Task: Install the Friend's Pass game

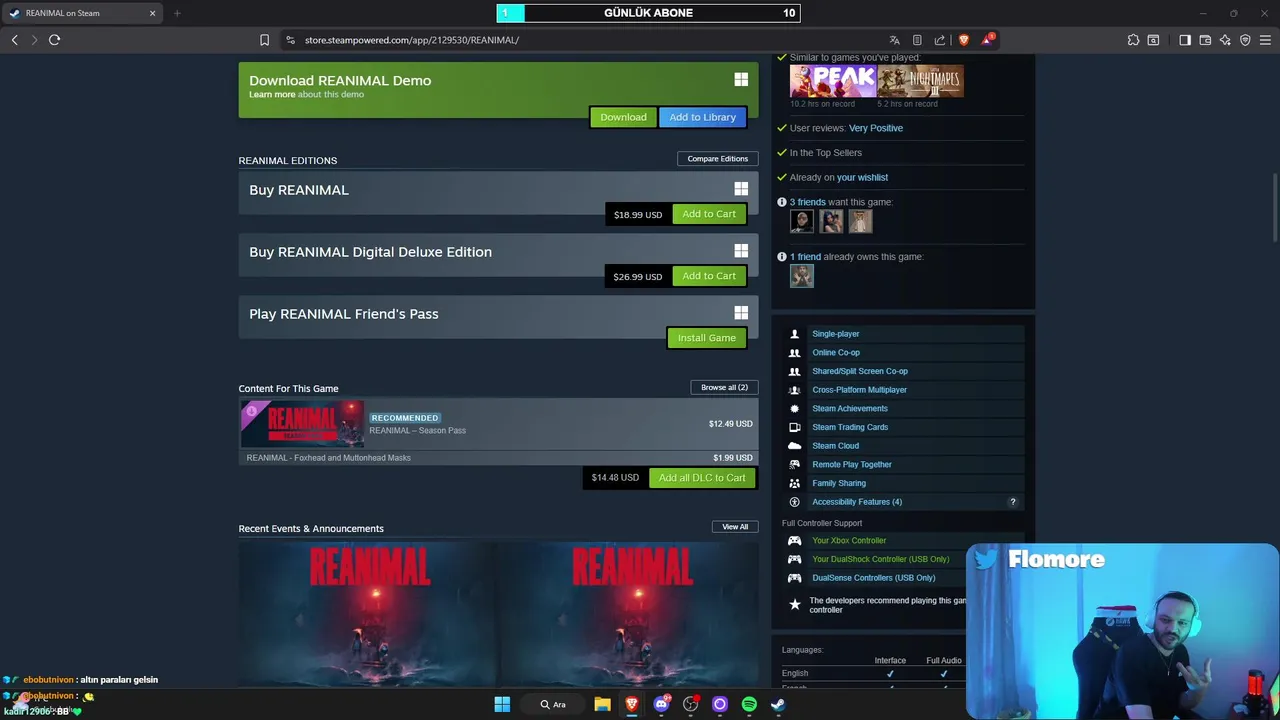Action: (x=706, y=338)
